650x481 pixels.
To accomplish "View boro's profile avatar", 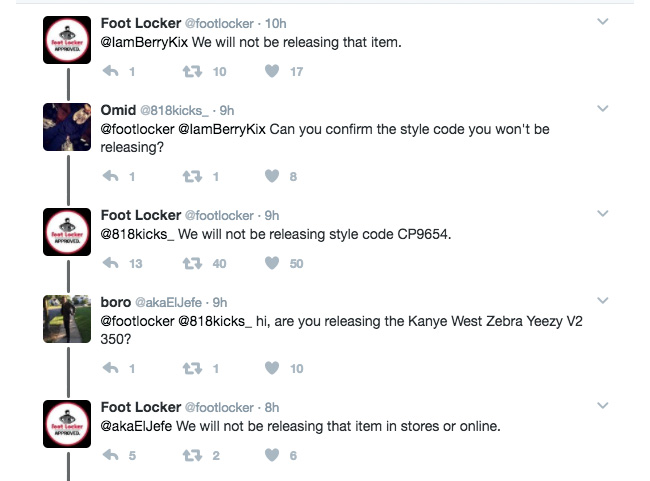I will pos(68,319).
